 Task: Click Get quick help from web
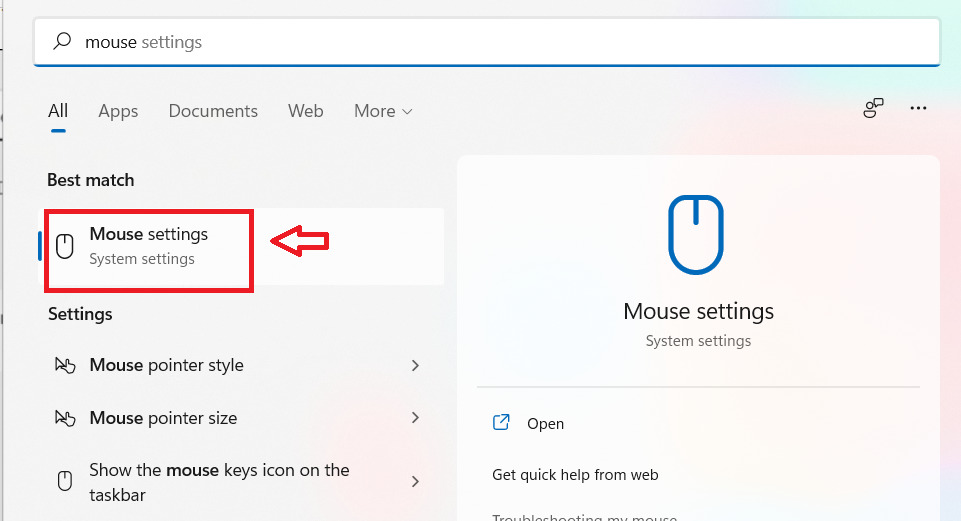click(x=575, y=475)
